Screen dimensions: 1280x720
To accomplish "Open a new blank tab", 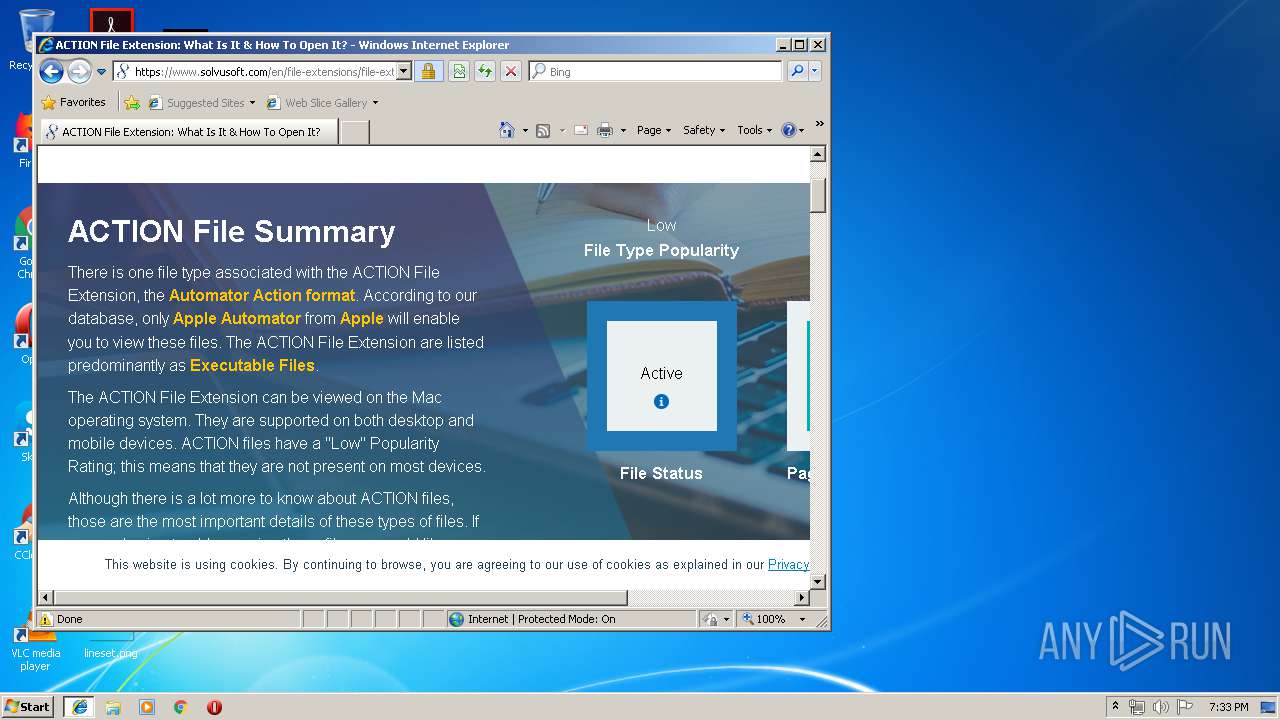I will click(x=354, y=132).
